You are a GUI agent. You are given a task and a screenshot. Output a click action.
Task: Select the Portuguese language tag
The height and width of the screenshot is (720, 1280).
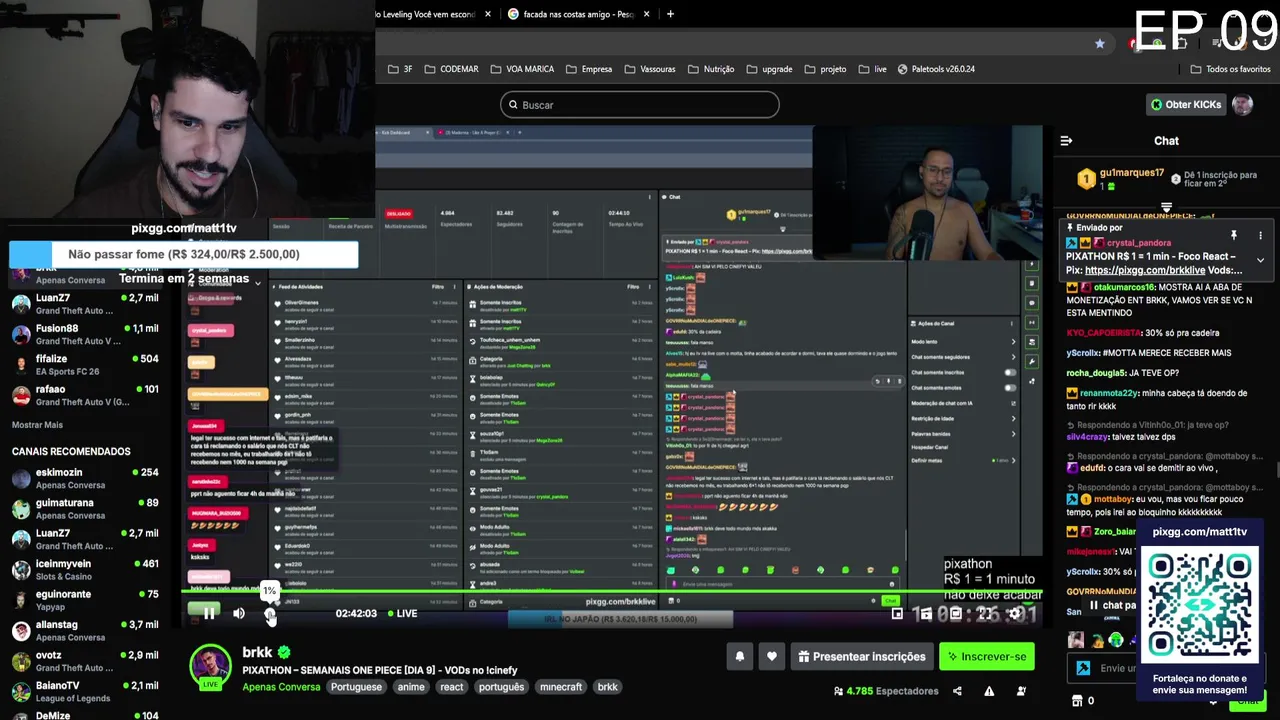[356, 687]
